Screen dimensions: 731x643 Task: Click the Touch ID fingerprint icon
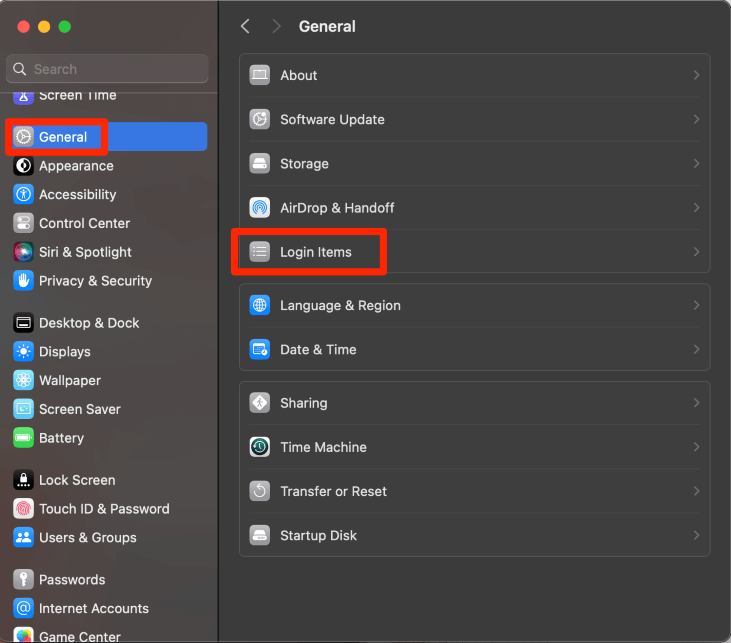[x=23, y=509]
